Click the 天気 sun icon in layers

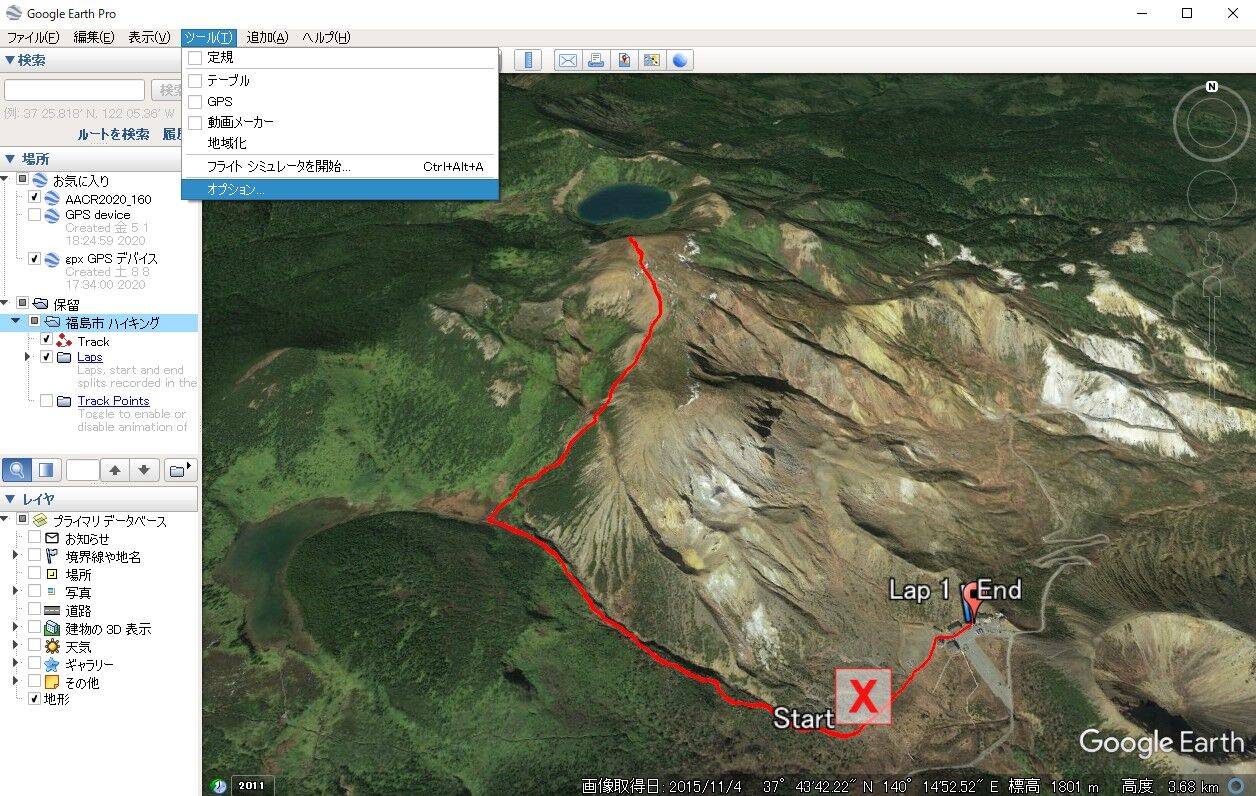point(52,647)
